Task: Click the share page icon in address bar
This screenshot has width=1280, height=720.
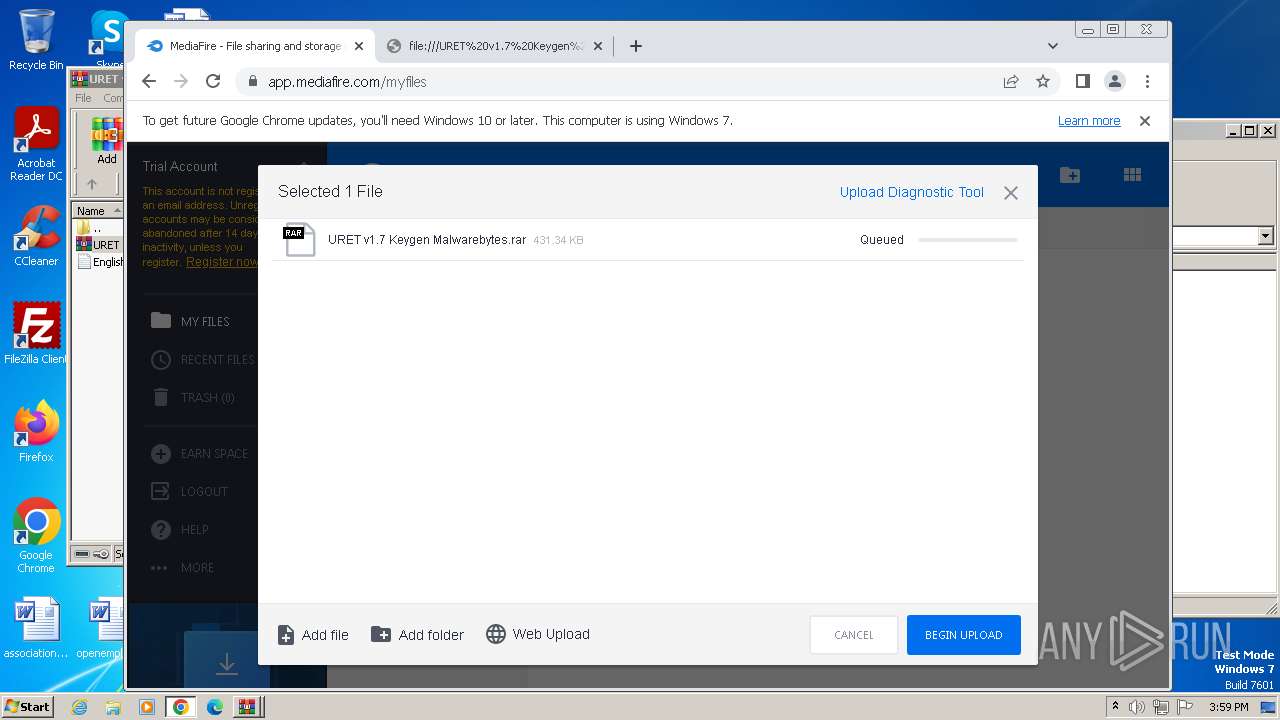Action: 1011,81
